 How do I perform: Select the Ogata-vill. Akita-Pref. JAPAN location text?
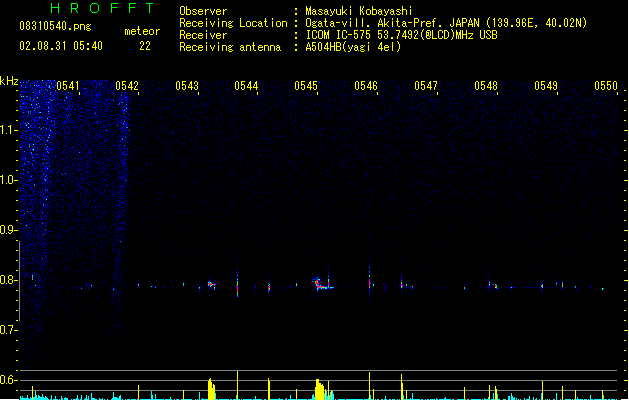pos(446,23)
